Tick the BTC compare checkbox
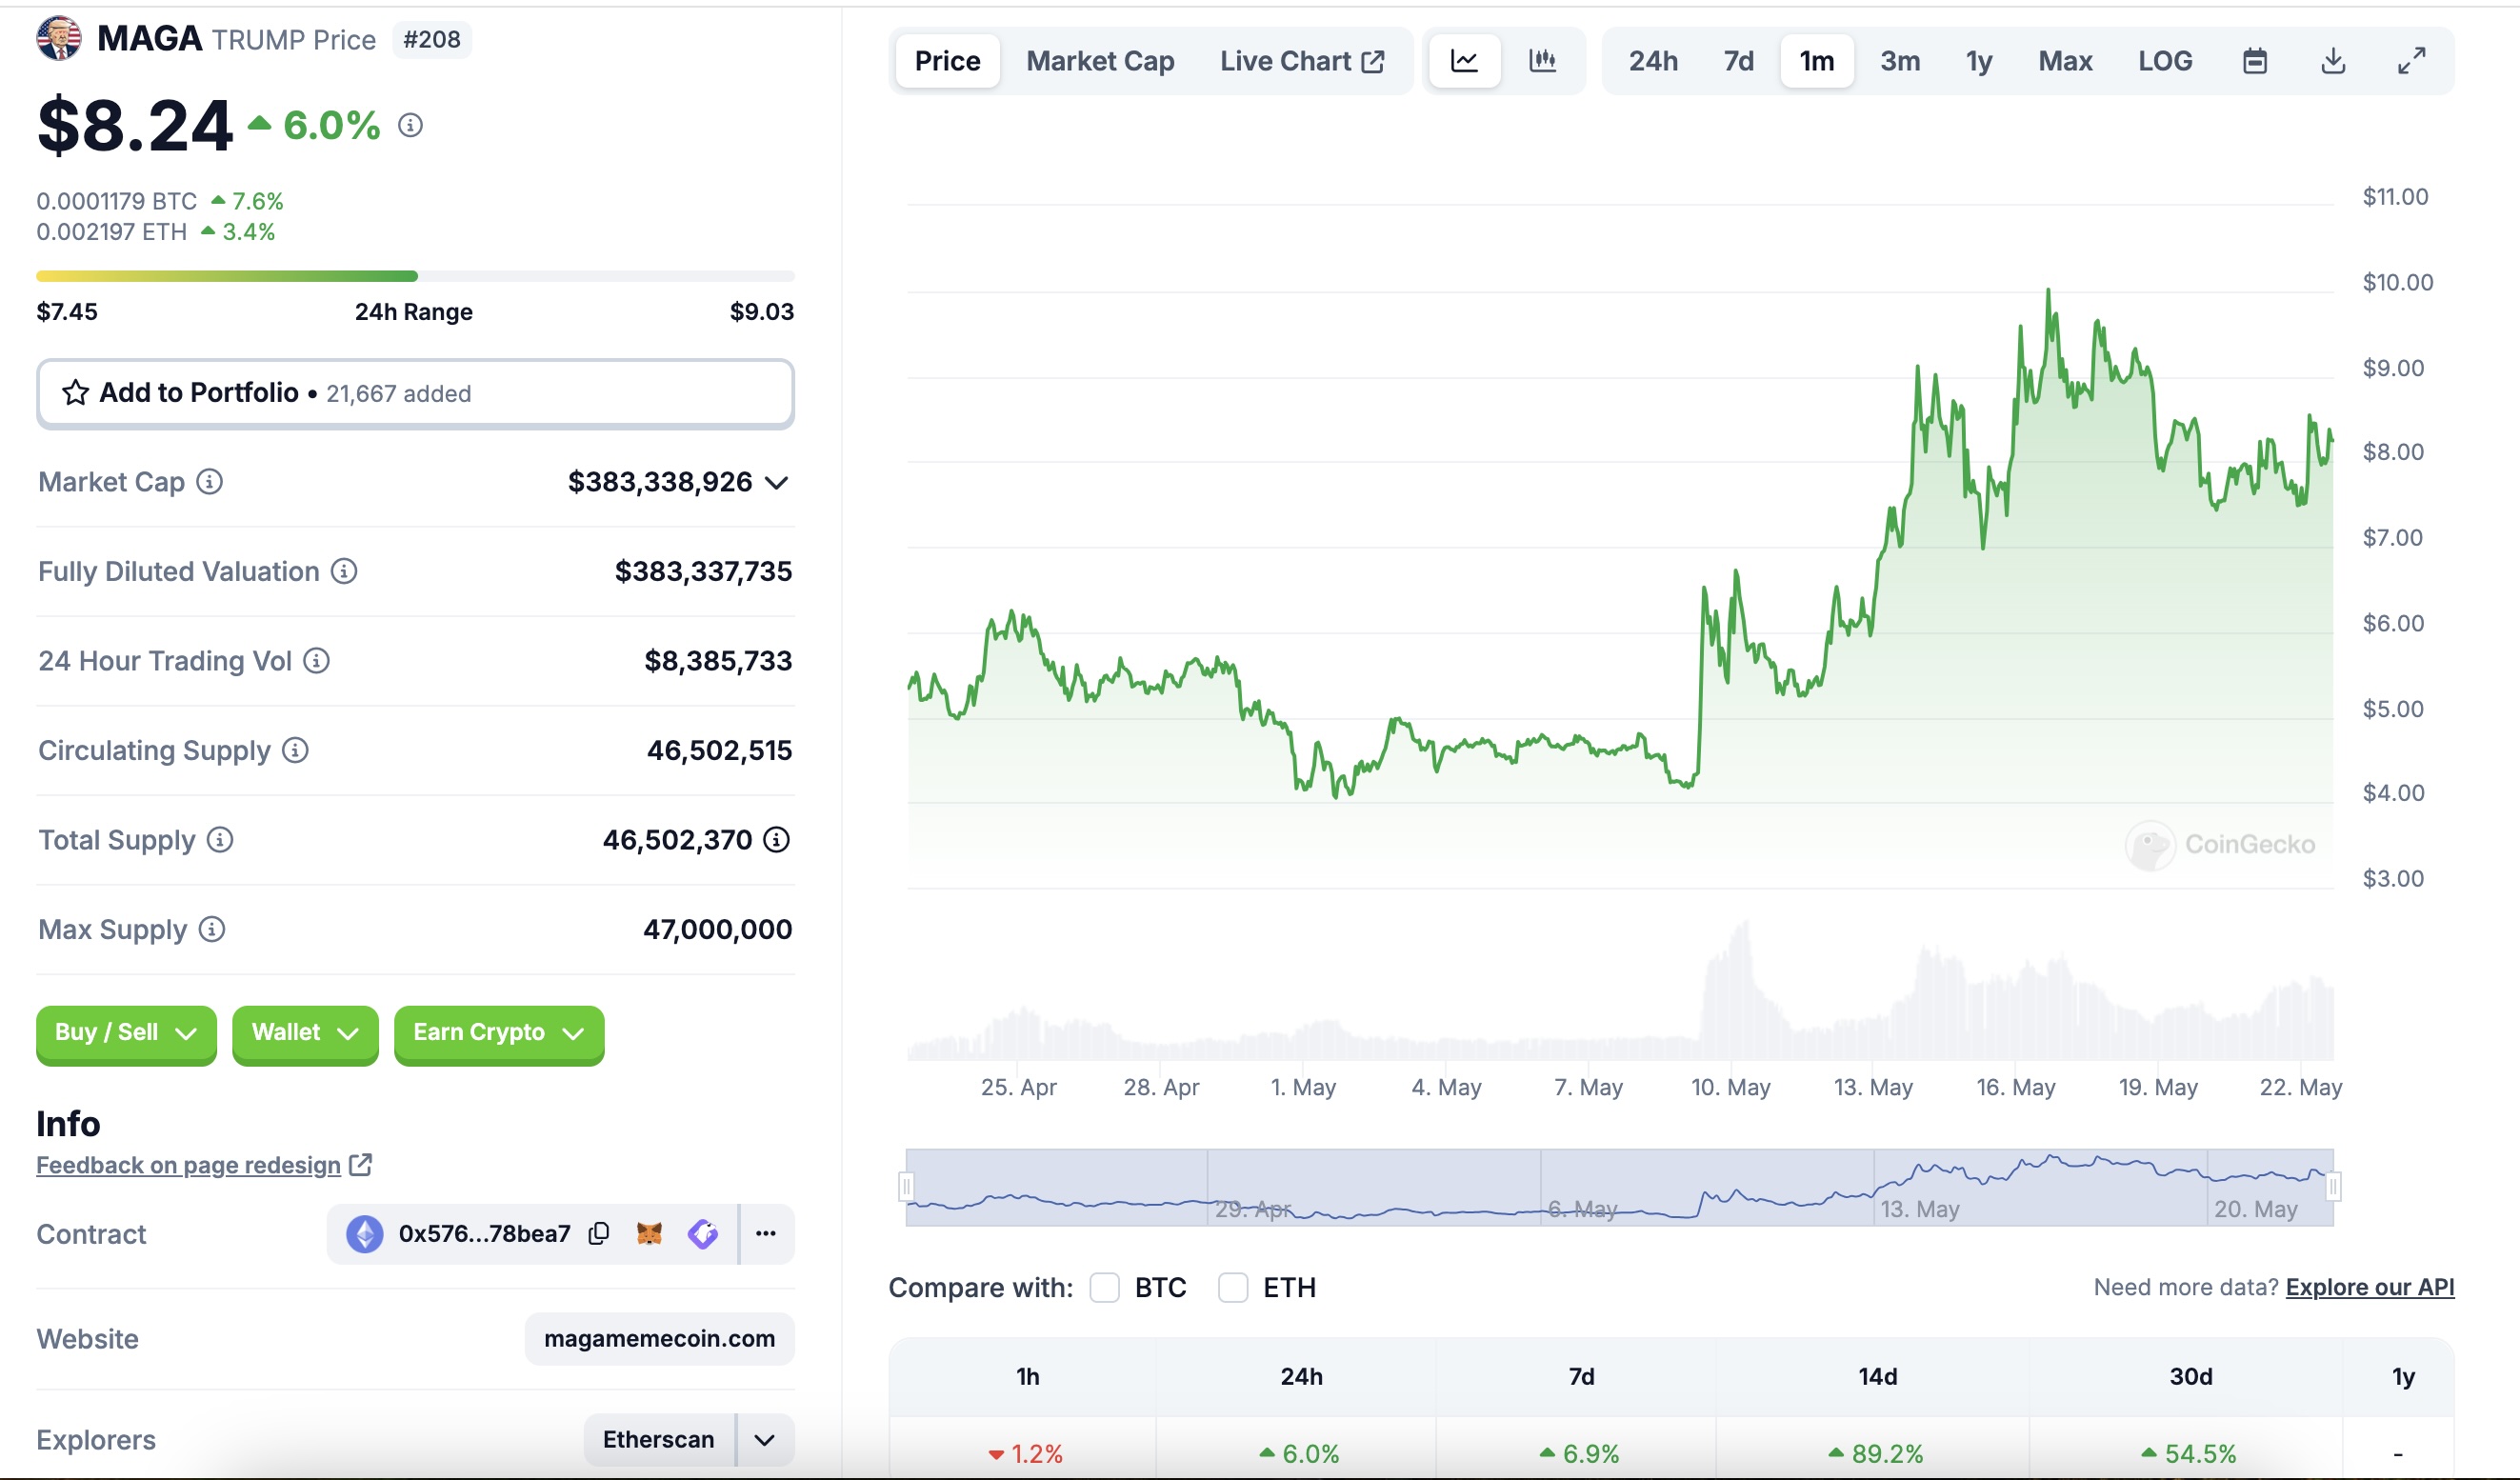The width and height of the screenshot is (2520, 1480). [1104, 1288]
